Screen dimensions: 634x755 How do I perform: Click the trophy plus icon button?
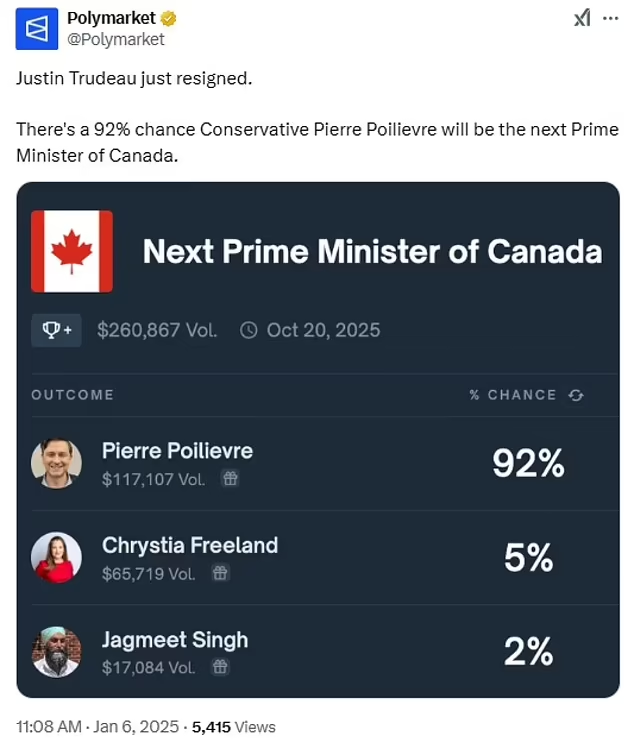click(56, 330)
